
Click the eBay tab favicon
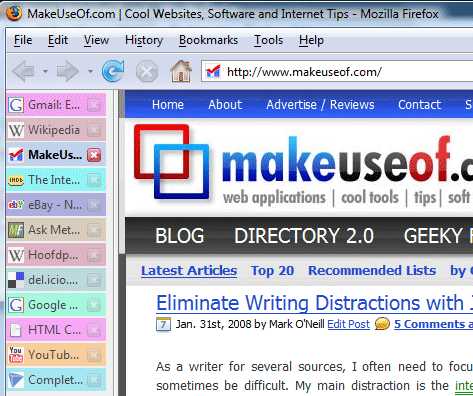point(16,205)
